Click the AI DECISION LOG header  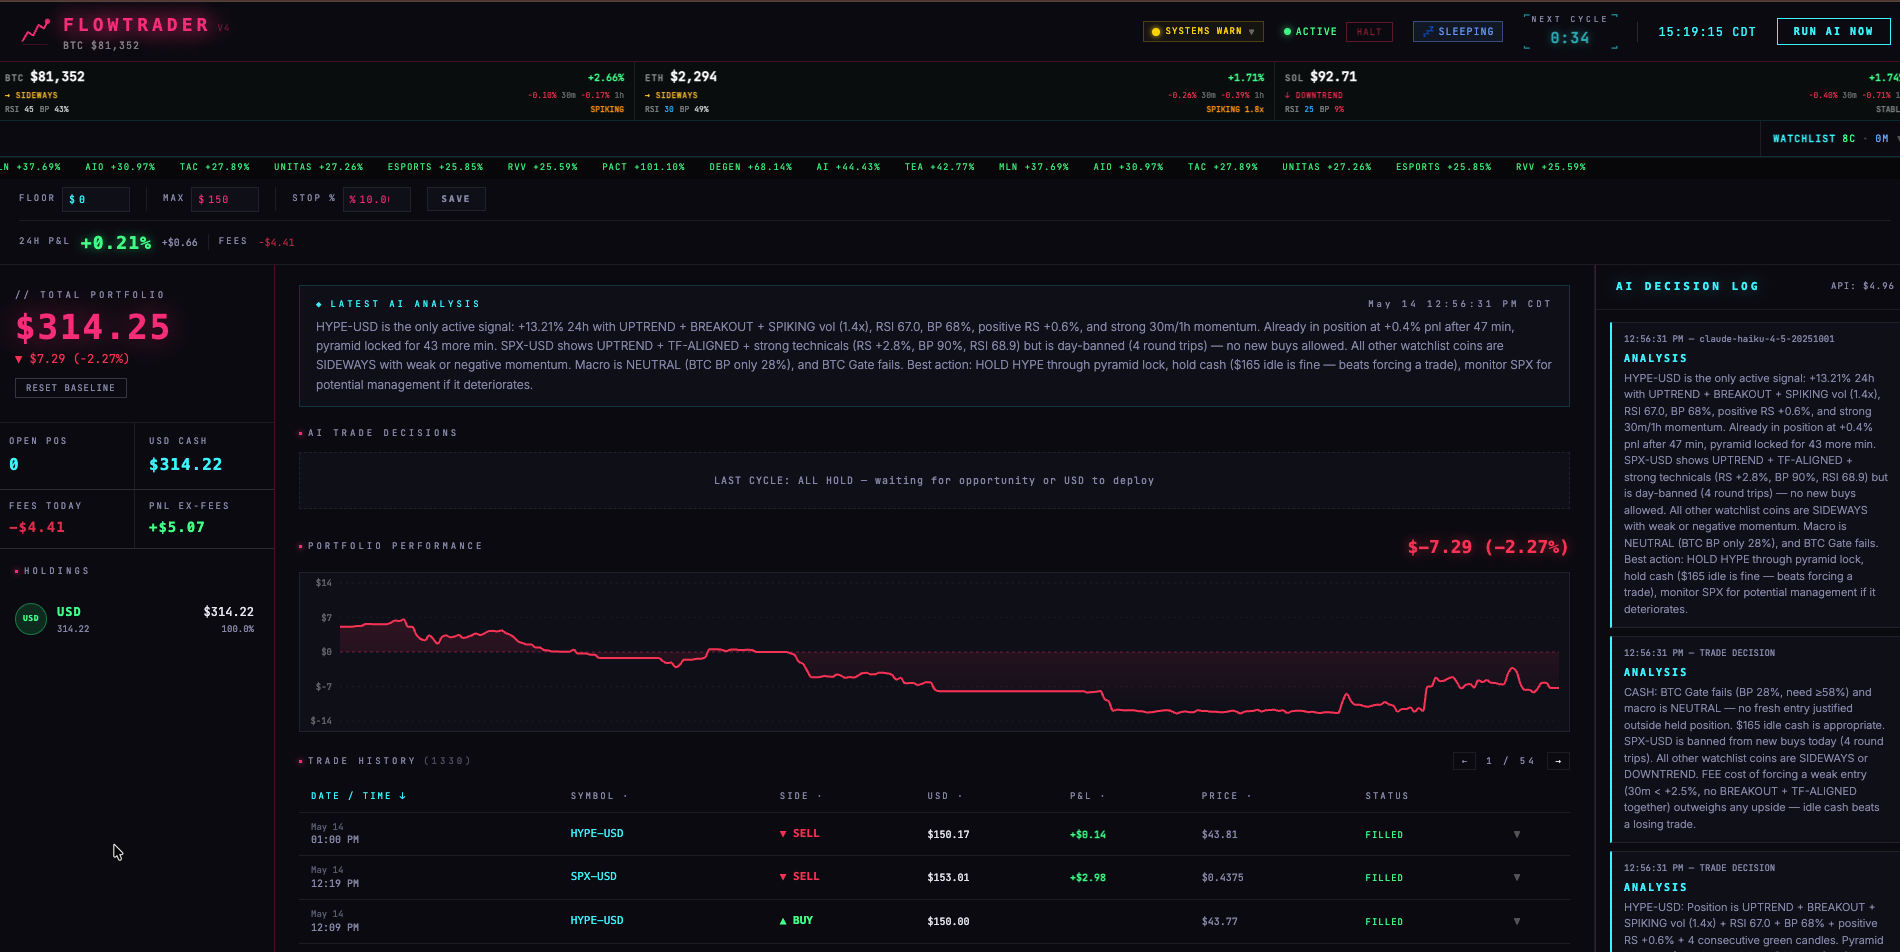[1687, 286]
